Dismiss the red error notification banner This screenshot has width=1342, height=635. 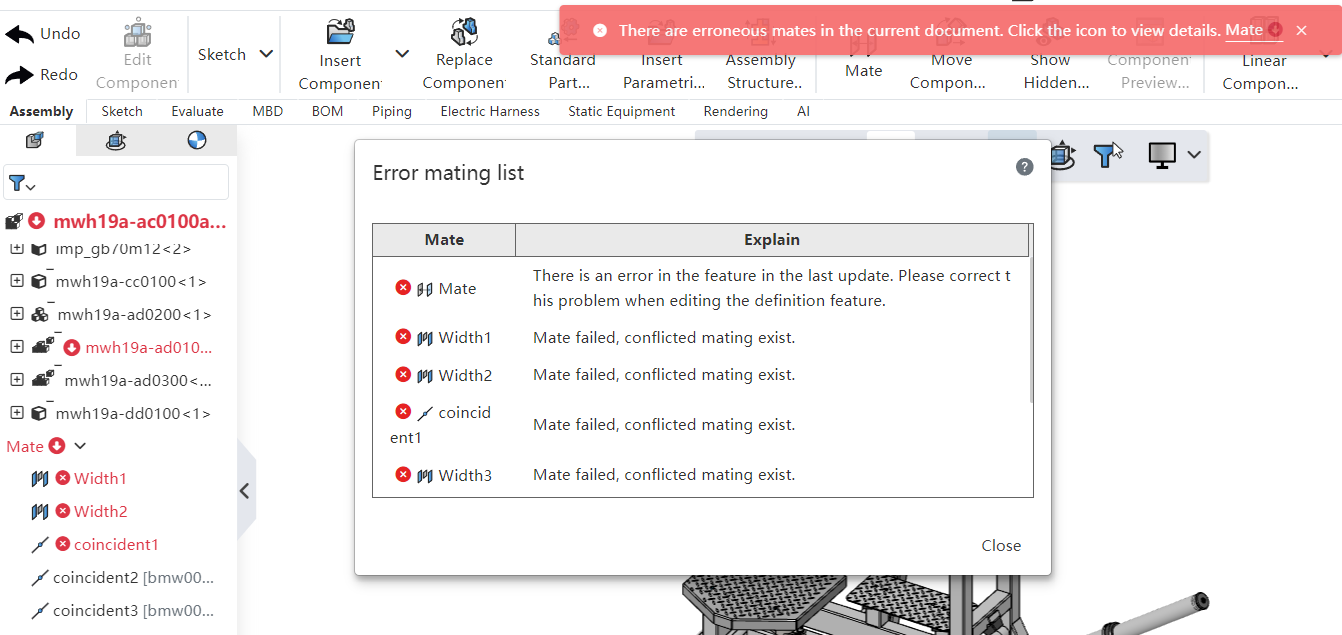pos(1301,30)
